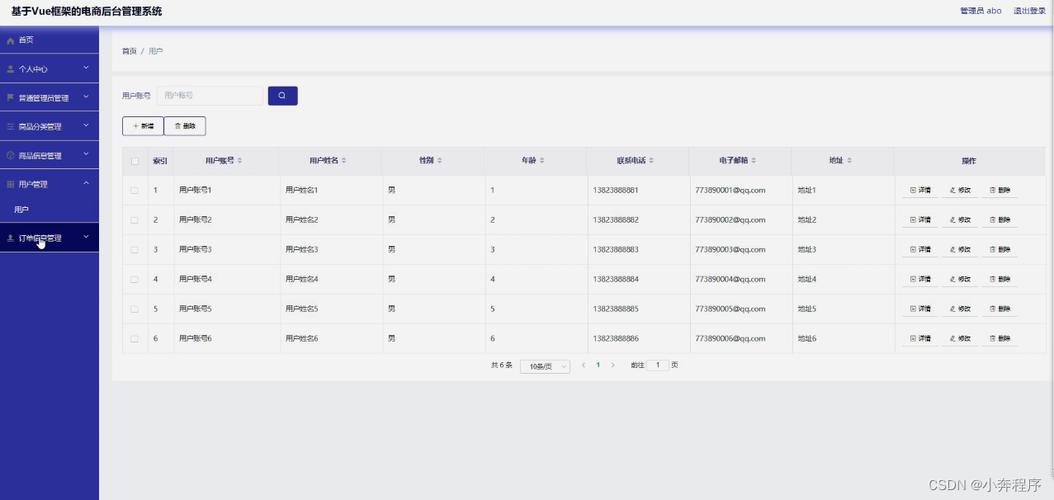The height and width of the screenshot is (500, 1054).
Task: Sort by 用户账号 column arrows
Action: tap(240, 161)
